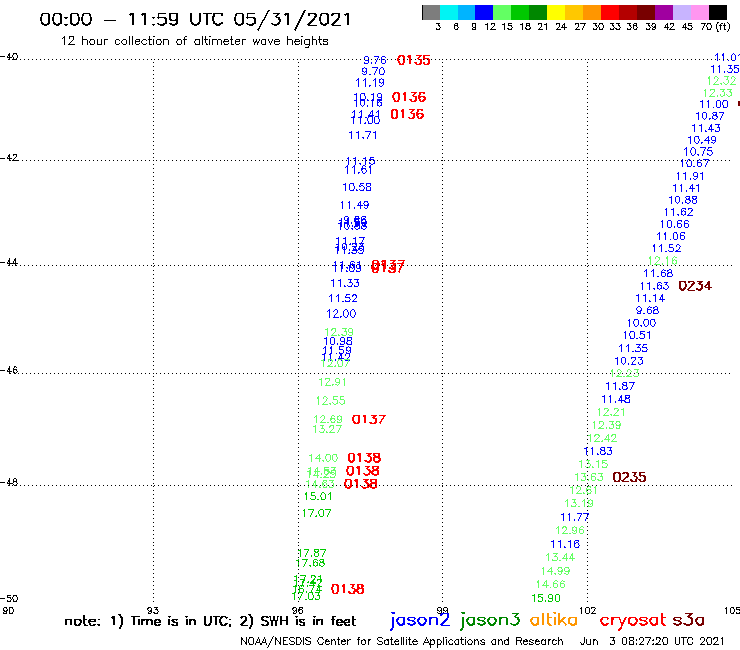This screenshot has width=740, height=650.
Task: Click the wave height value 12.42
Action: click(x=602, y=439)
